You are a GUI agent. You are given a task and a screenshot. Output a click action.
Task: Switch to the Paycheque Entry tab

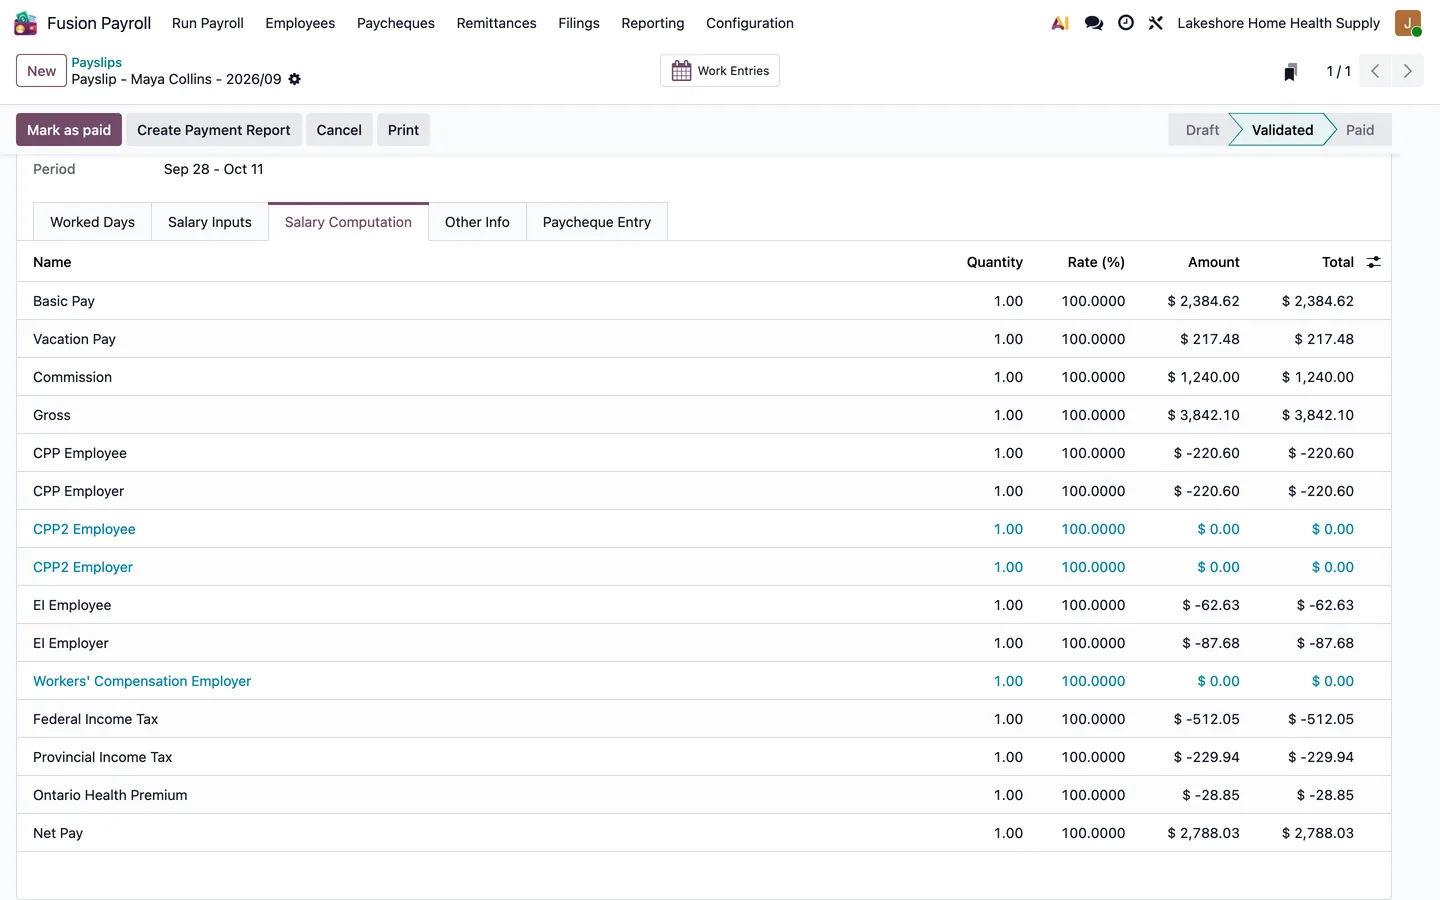(x=597, y=222)
